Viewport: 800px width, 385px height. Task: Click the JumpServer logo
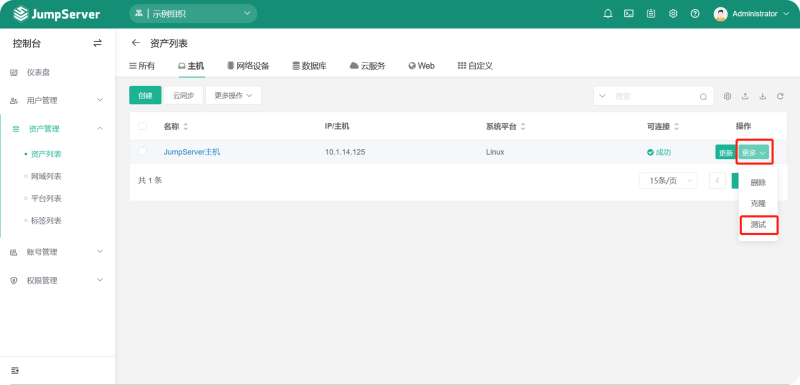(57, 14)
